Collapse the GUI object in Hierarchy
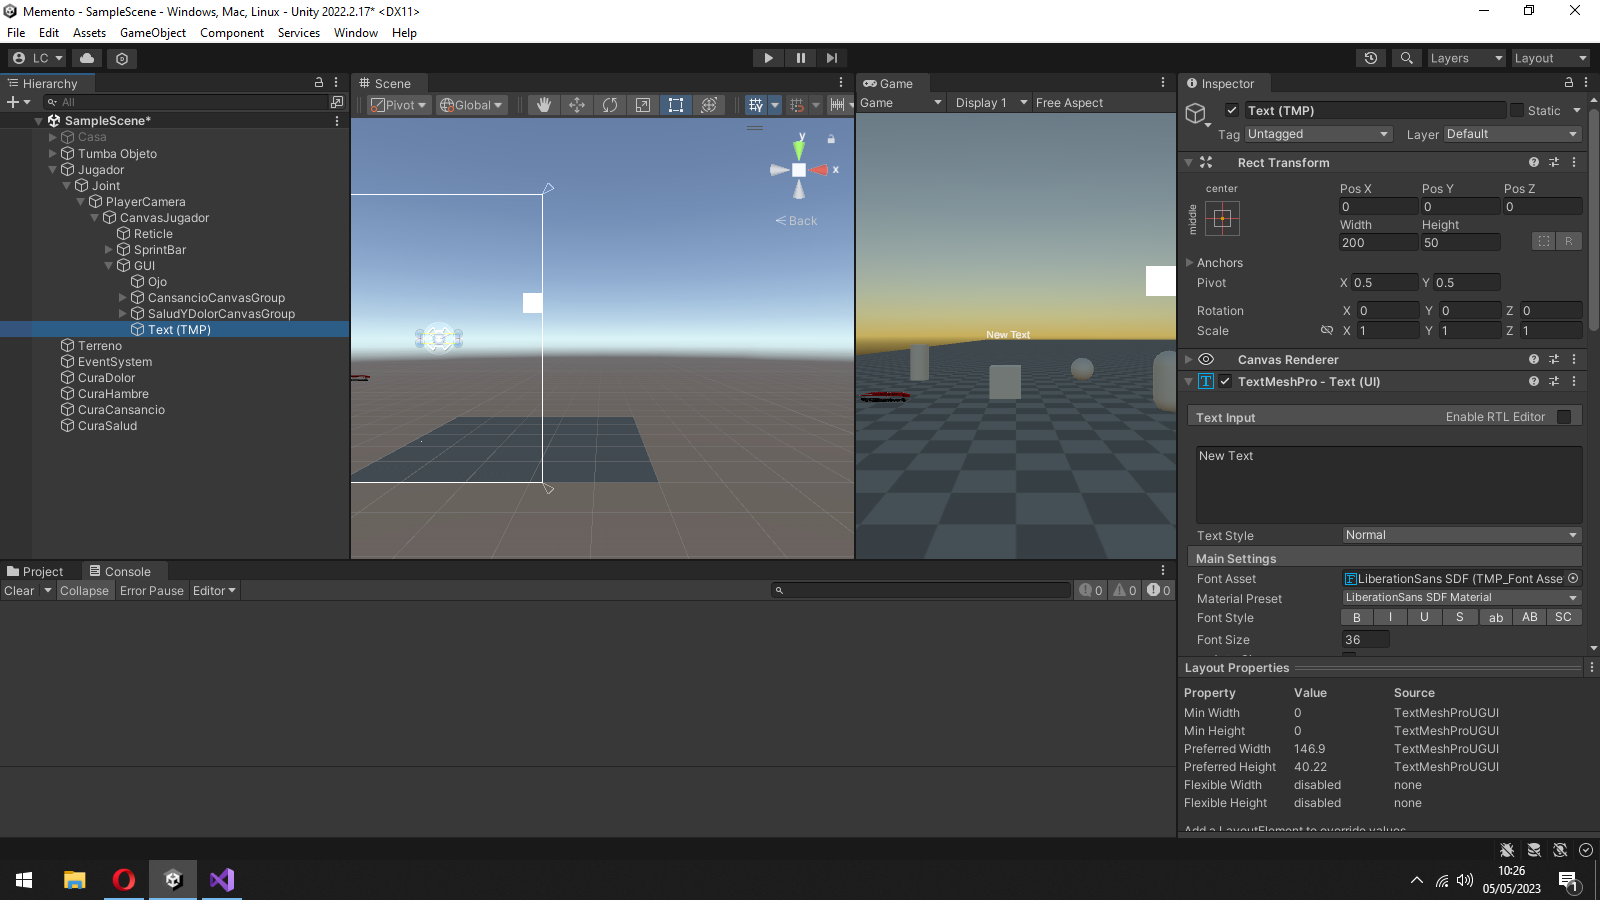 coord(109,266)
